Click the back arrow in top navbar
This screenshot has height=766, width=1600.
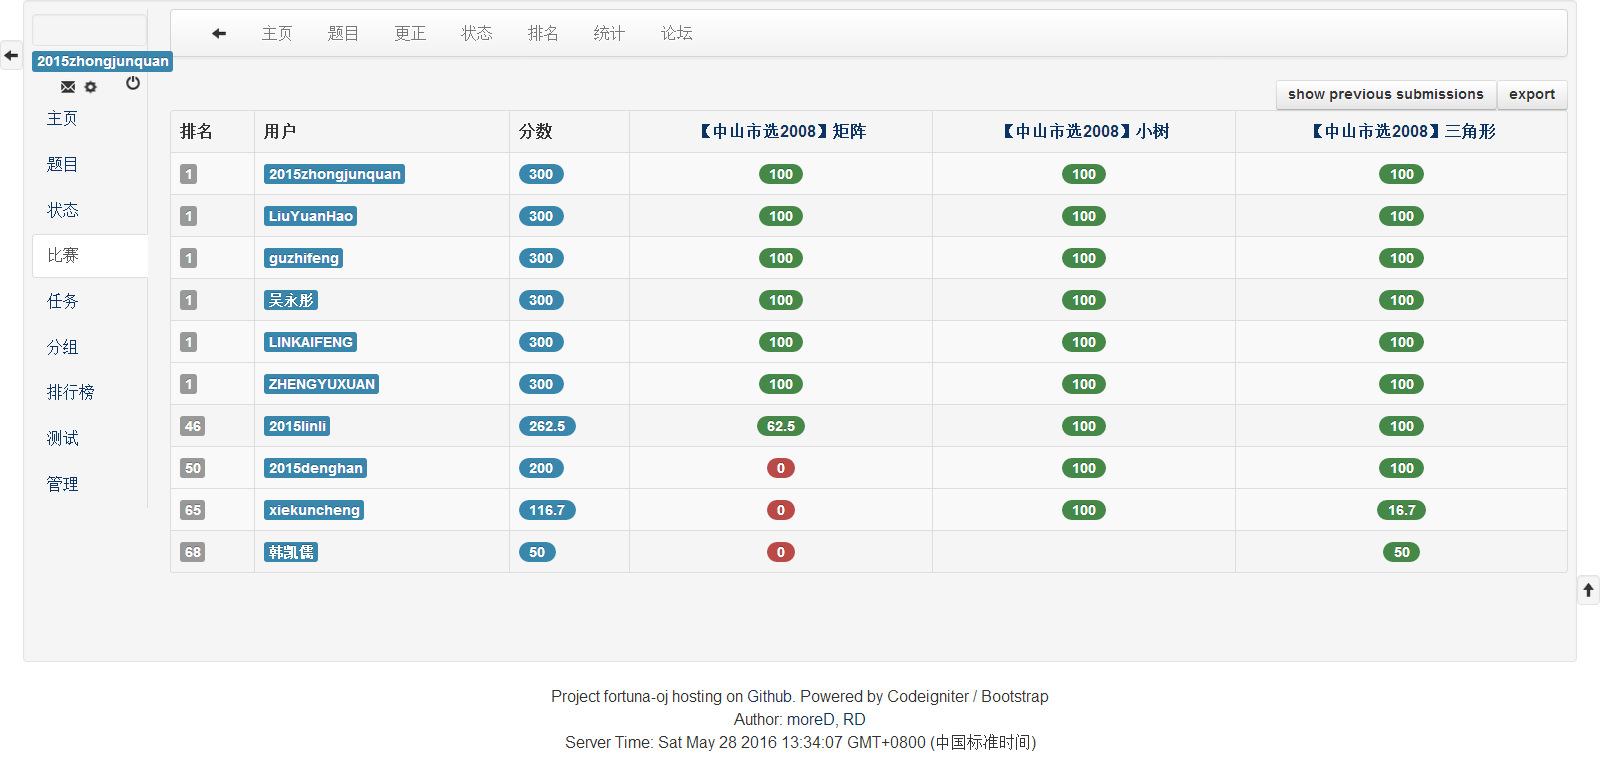[219, 33]
